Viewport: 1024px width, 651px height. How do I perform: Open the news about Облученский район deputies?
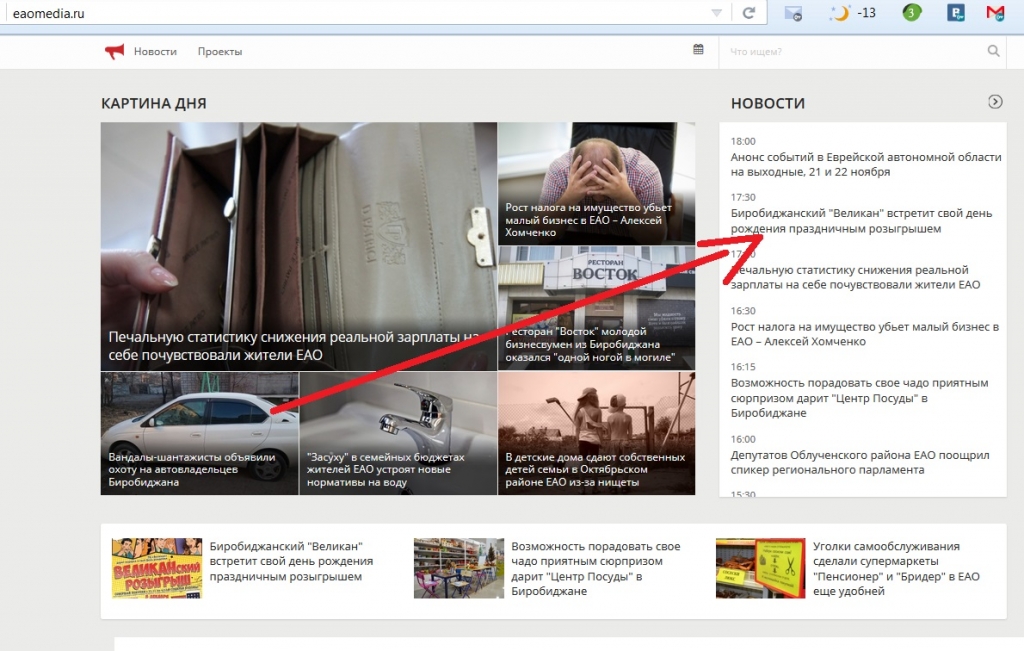tap(860, 462)
